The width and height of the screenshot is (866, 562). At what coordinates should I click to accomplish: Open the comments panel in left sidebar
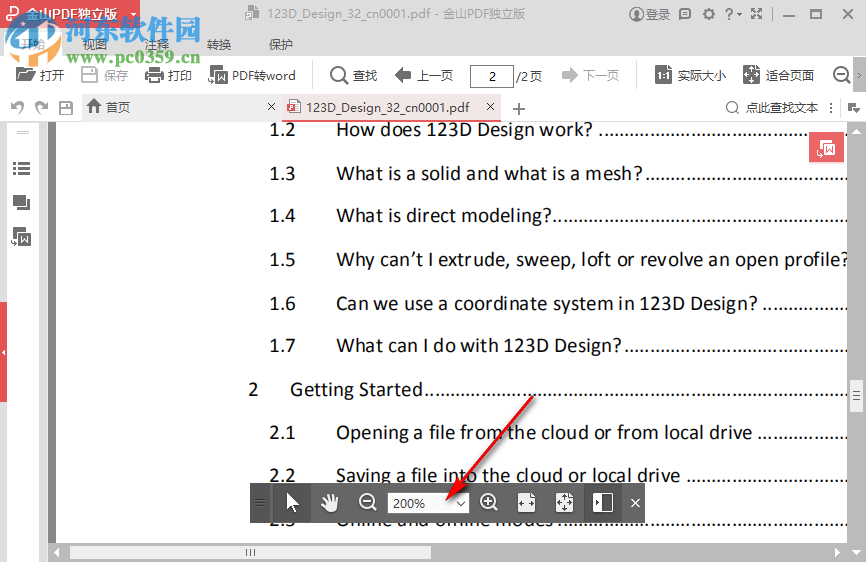click(x=21, y=203)
